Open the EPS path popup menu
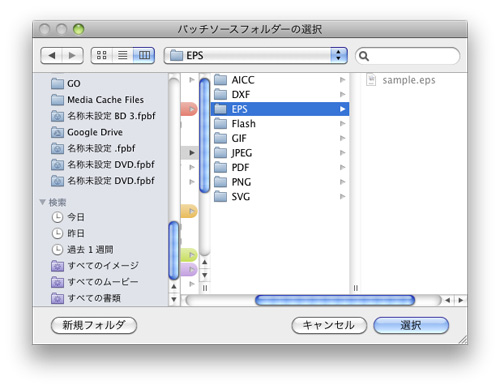 (x=256, y=55)
